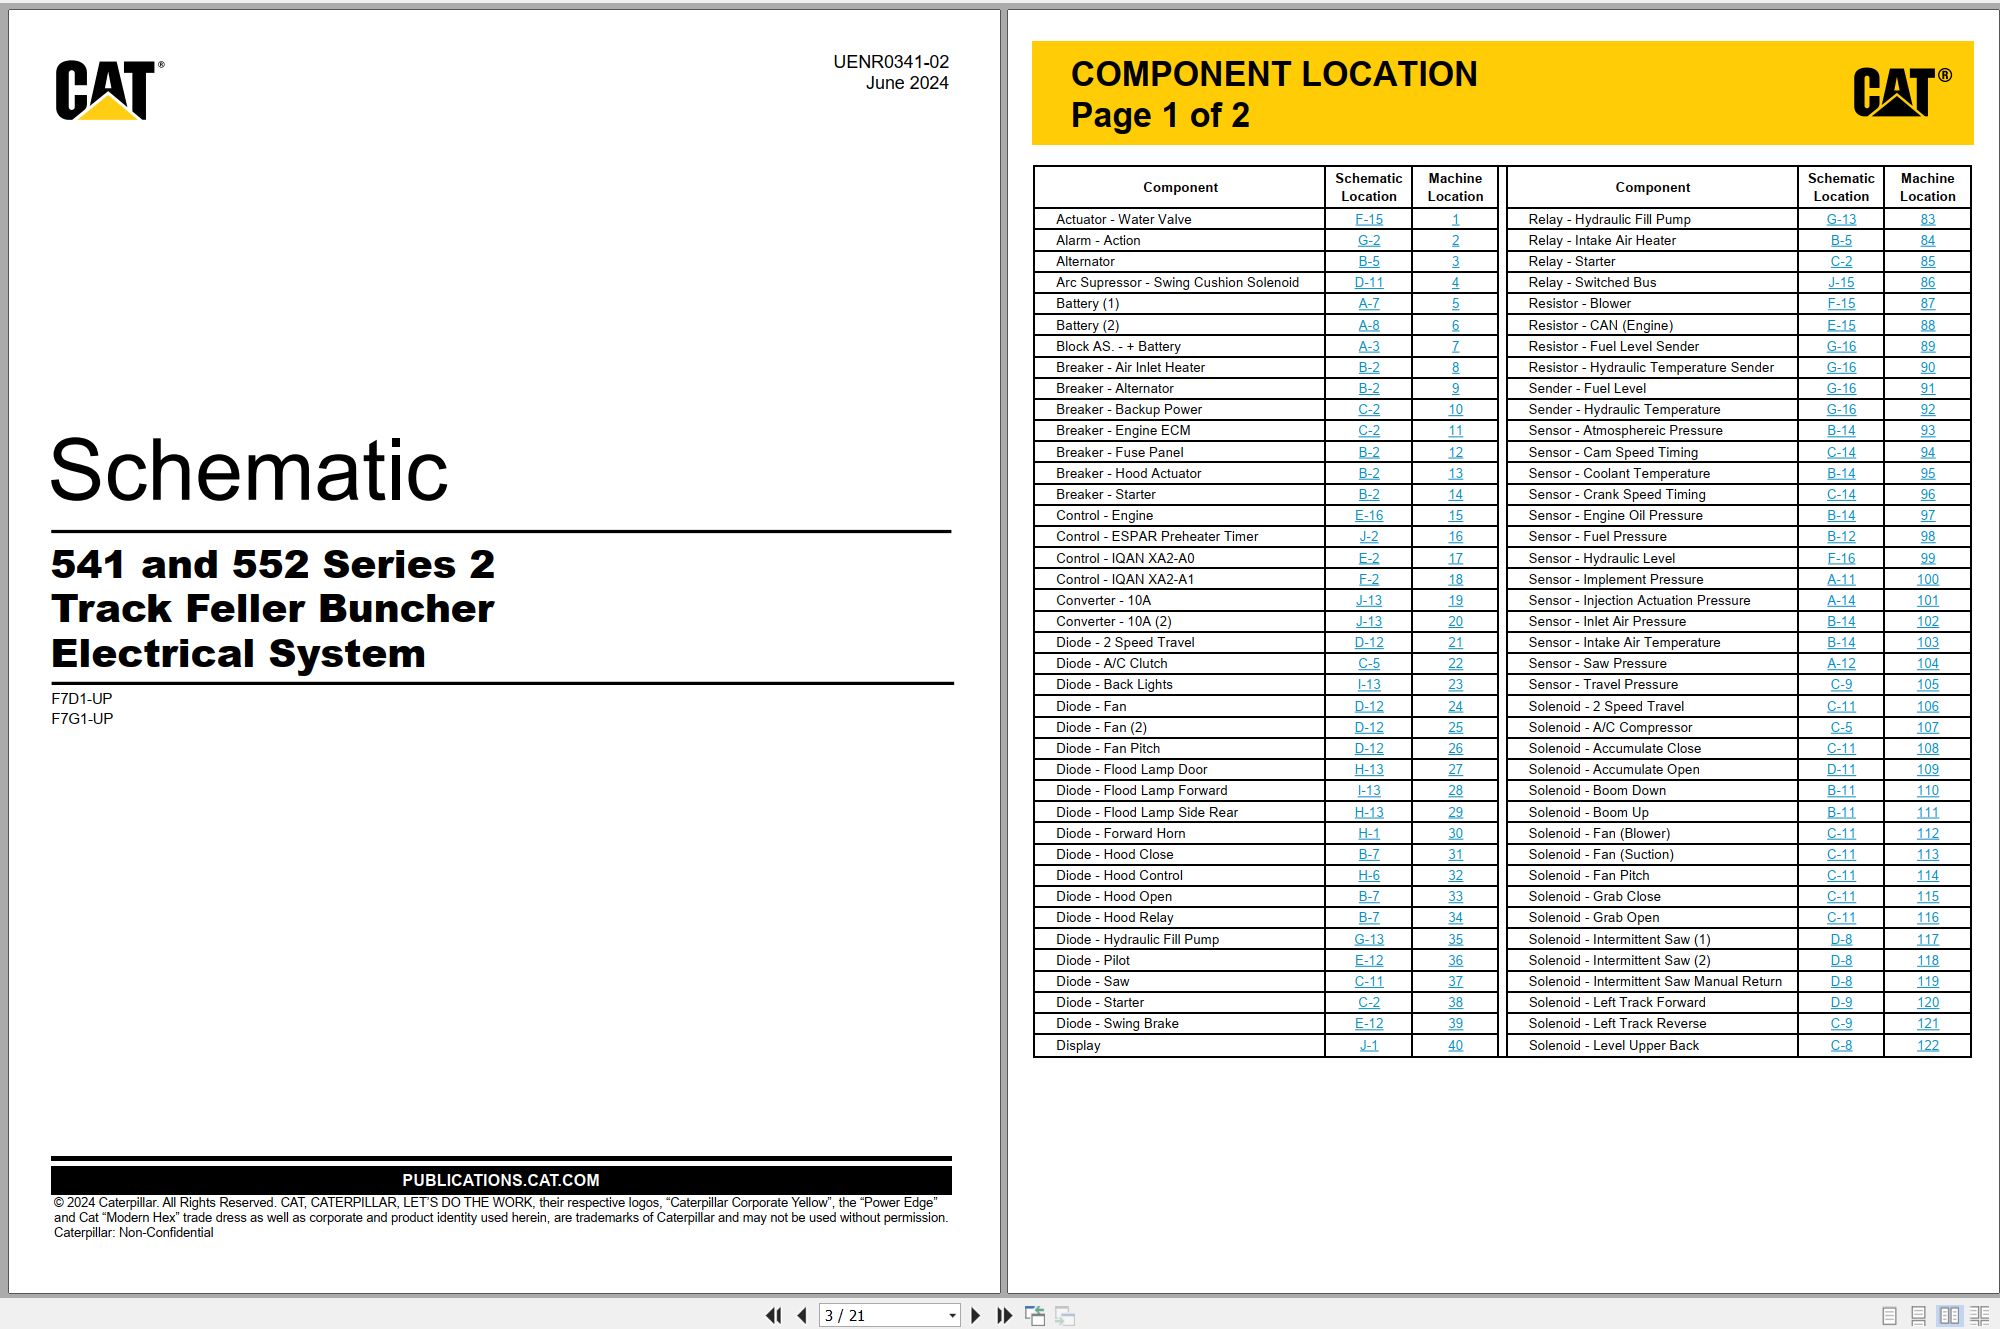Open schematic location D-11 for Solenoid - Accumulate Open
The height and width of the screenshot is (1329, 2000).
[x=1841, y=770]
